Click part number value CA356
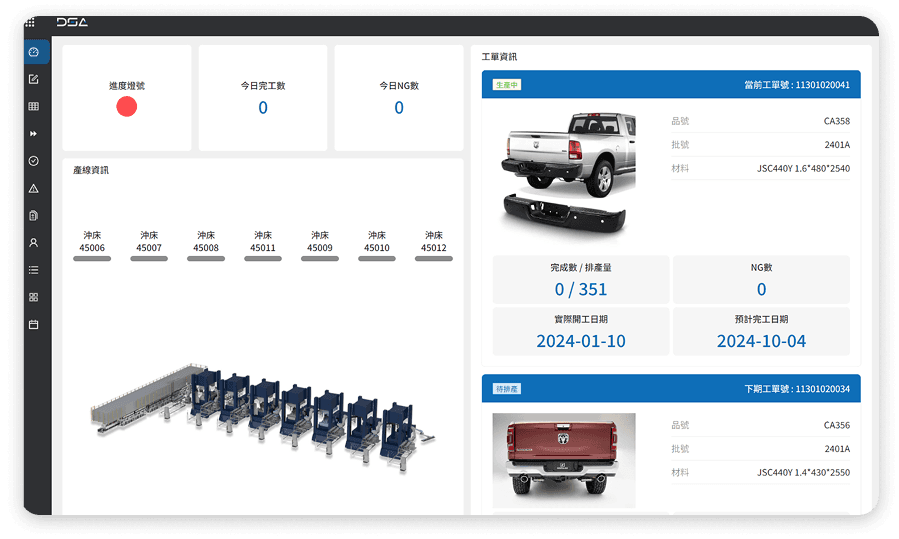 837,425
